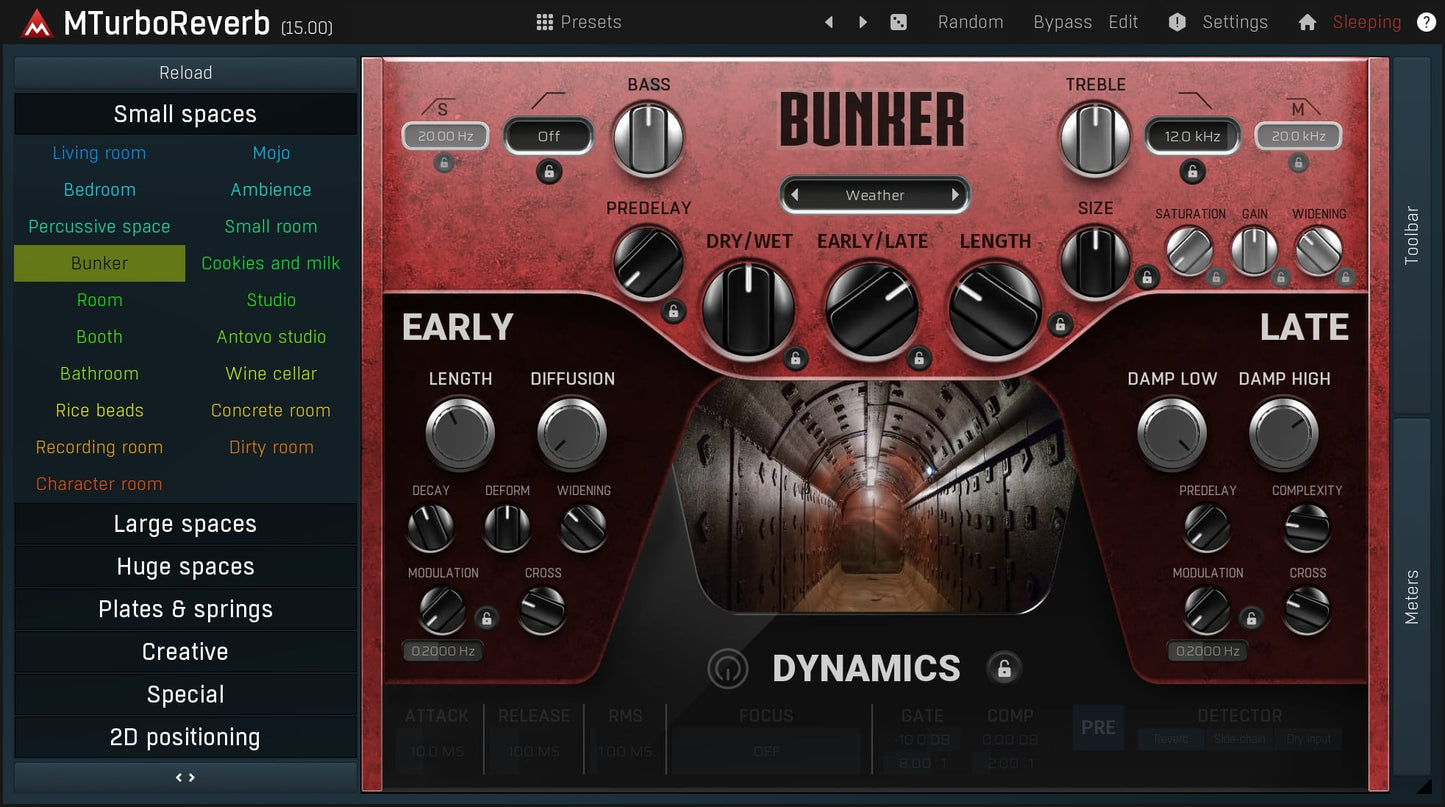The width and height of the screenshot is (1445, 807).
Task: Click the left arrow at the preset list bottom
Action: pyautogui.click(x=179, y=776)
